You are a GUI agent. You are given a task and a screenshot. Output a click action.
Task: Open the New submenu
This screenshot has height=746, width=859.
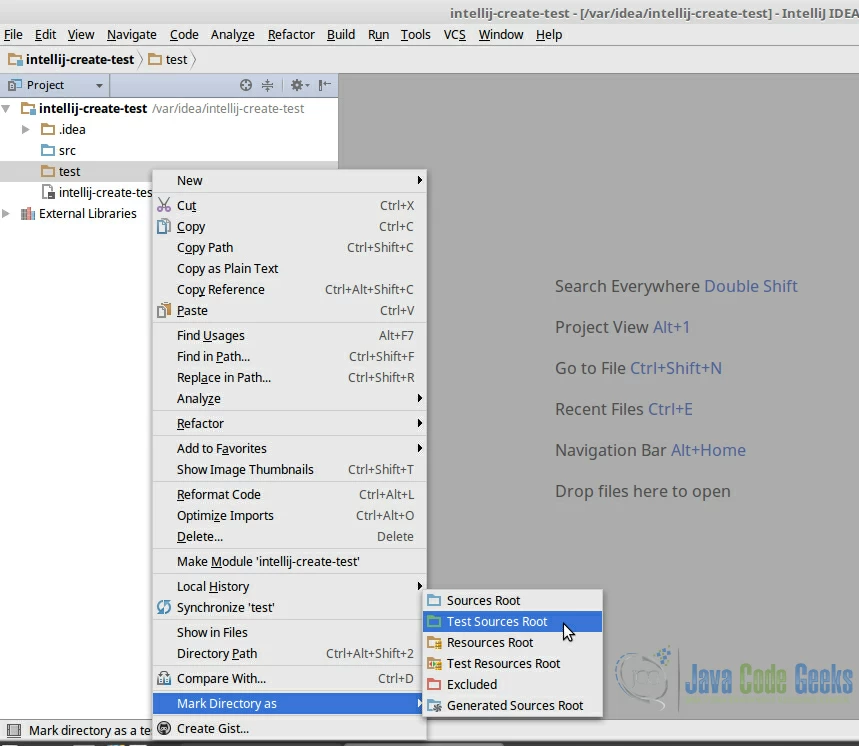pyautogui.click(x=289, y=180)
